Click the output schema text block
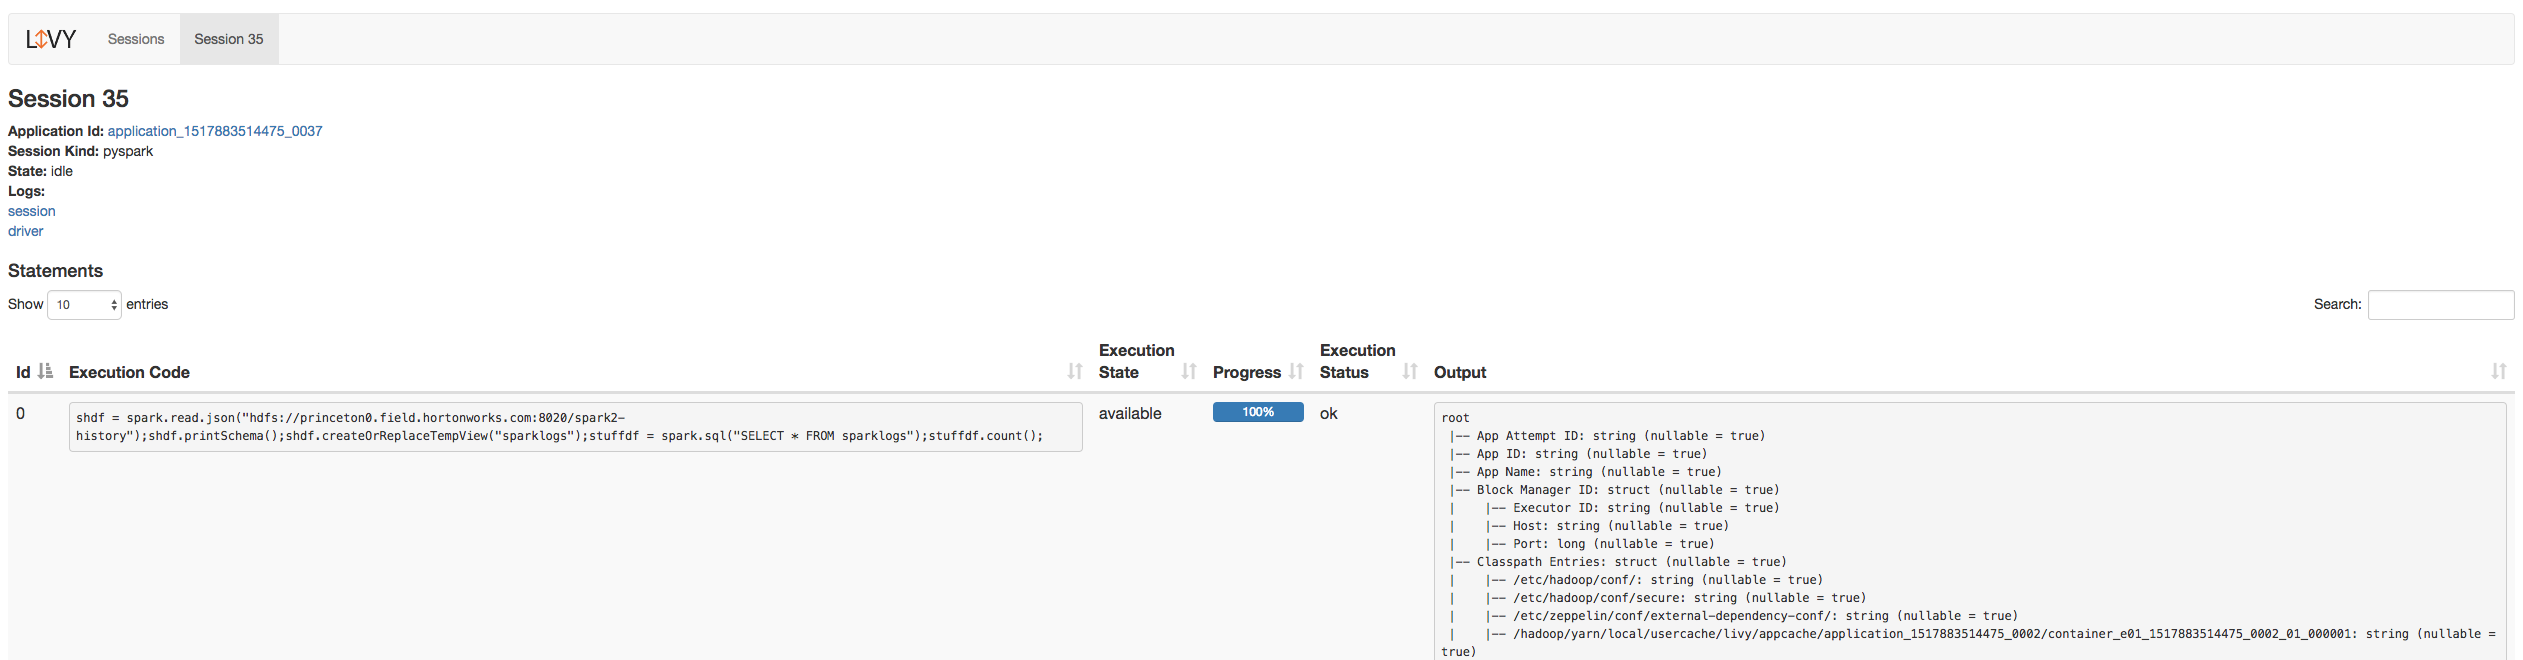This screenshot has height=660, width=2523. [x=1969, y=530]
